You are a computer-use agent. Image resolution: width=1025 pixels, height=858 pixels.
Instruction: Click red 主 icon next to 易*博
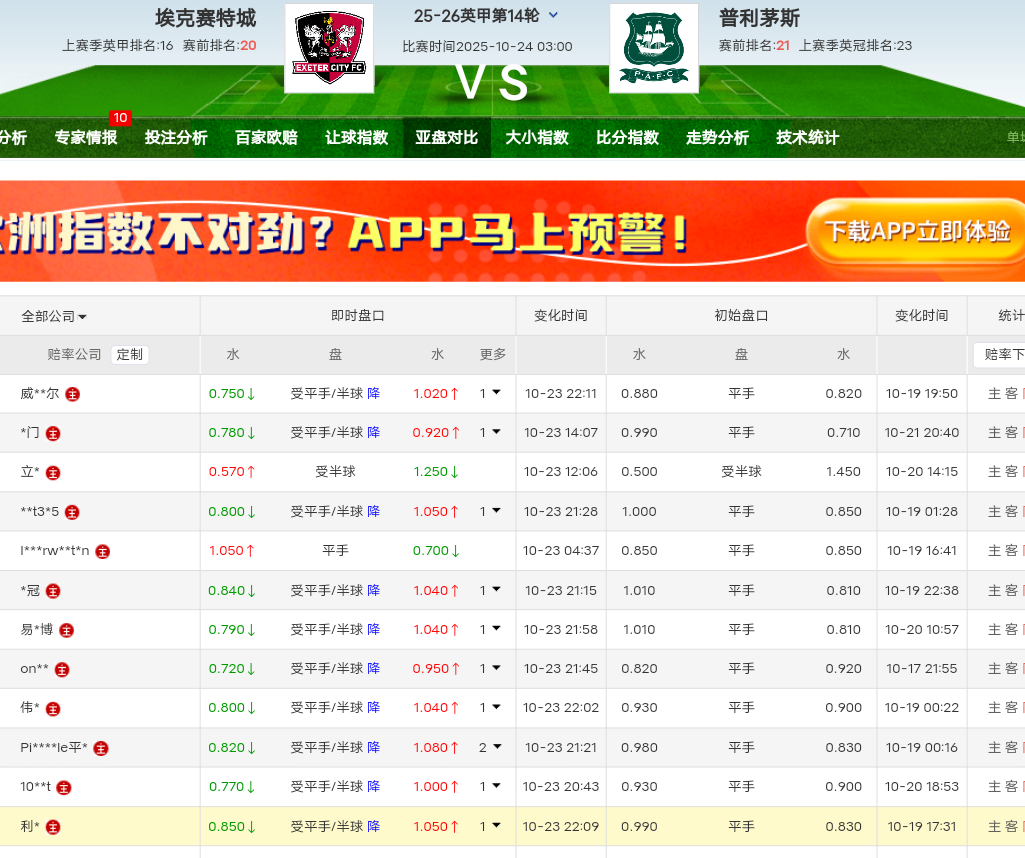67,630
